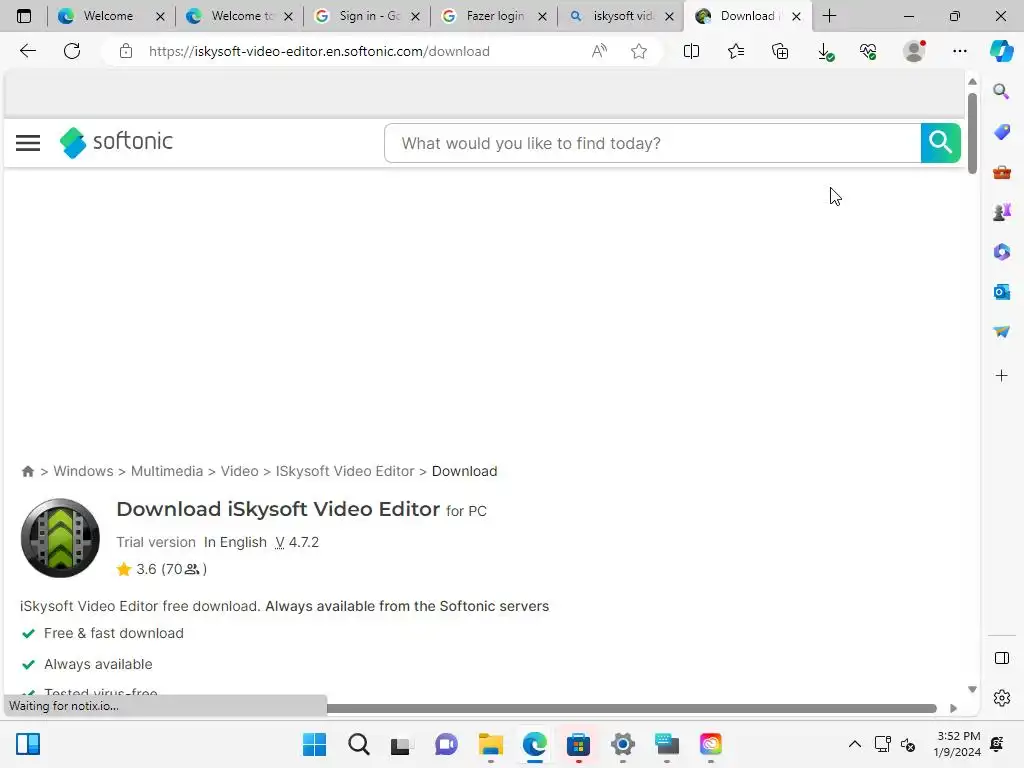Open the Softonic hamburger menu

coord(28,142)
